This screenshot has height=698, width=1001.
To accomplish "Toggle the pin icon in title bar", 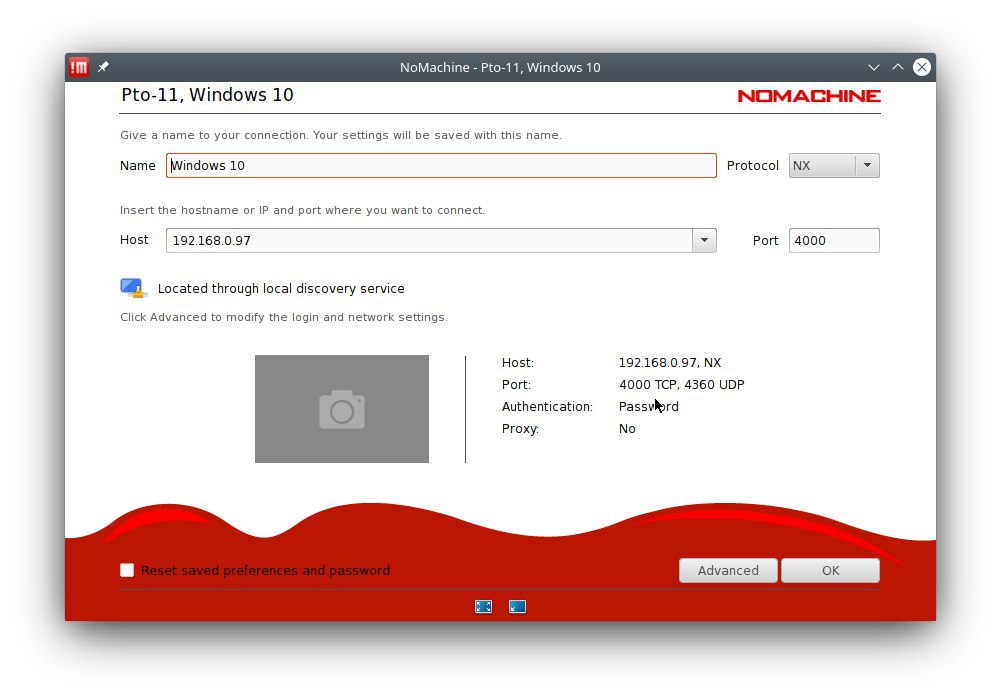I will click(103, 66).
